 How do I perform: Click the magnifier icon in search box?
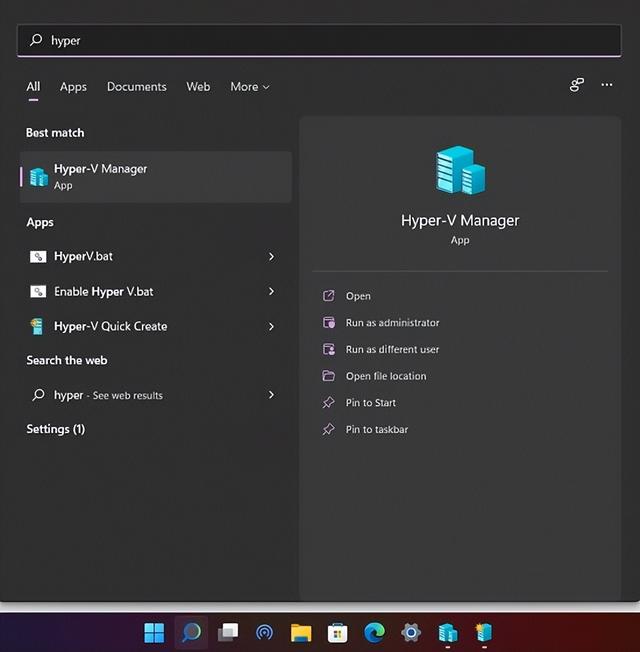point(36,40)
